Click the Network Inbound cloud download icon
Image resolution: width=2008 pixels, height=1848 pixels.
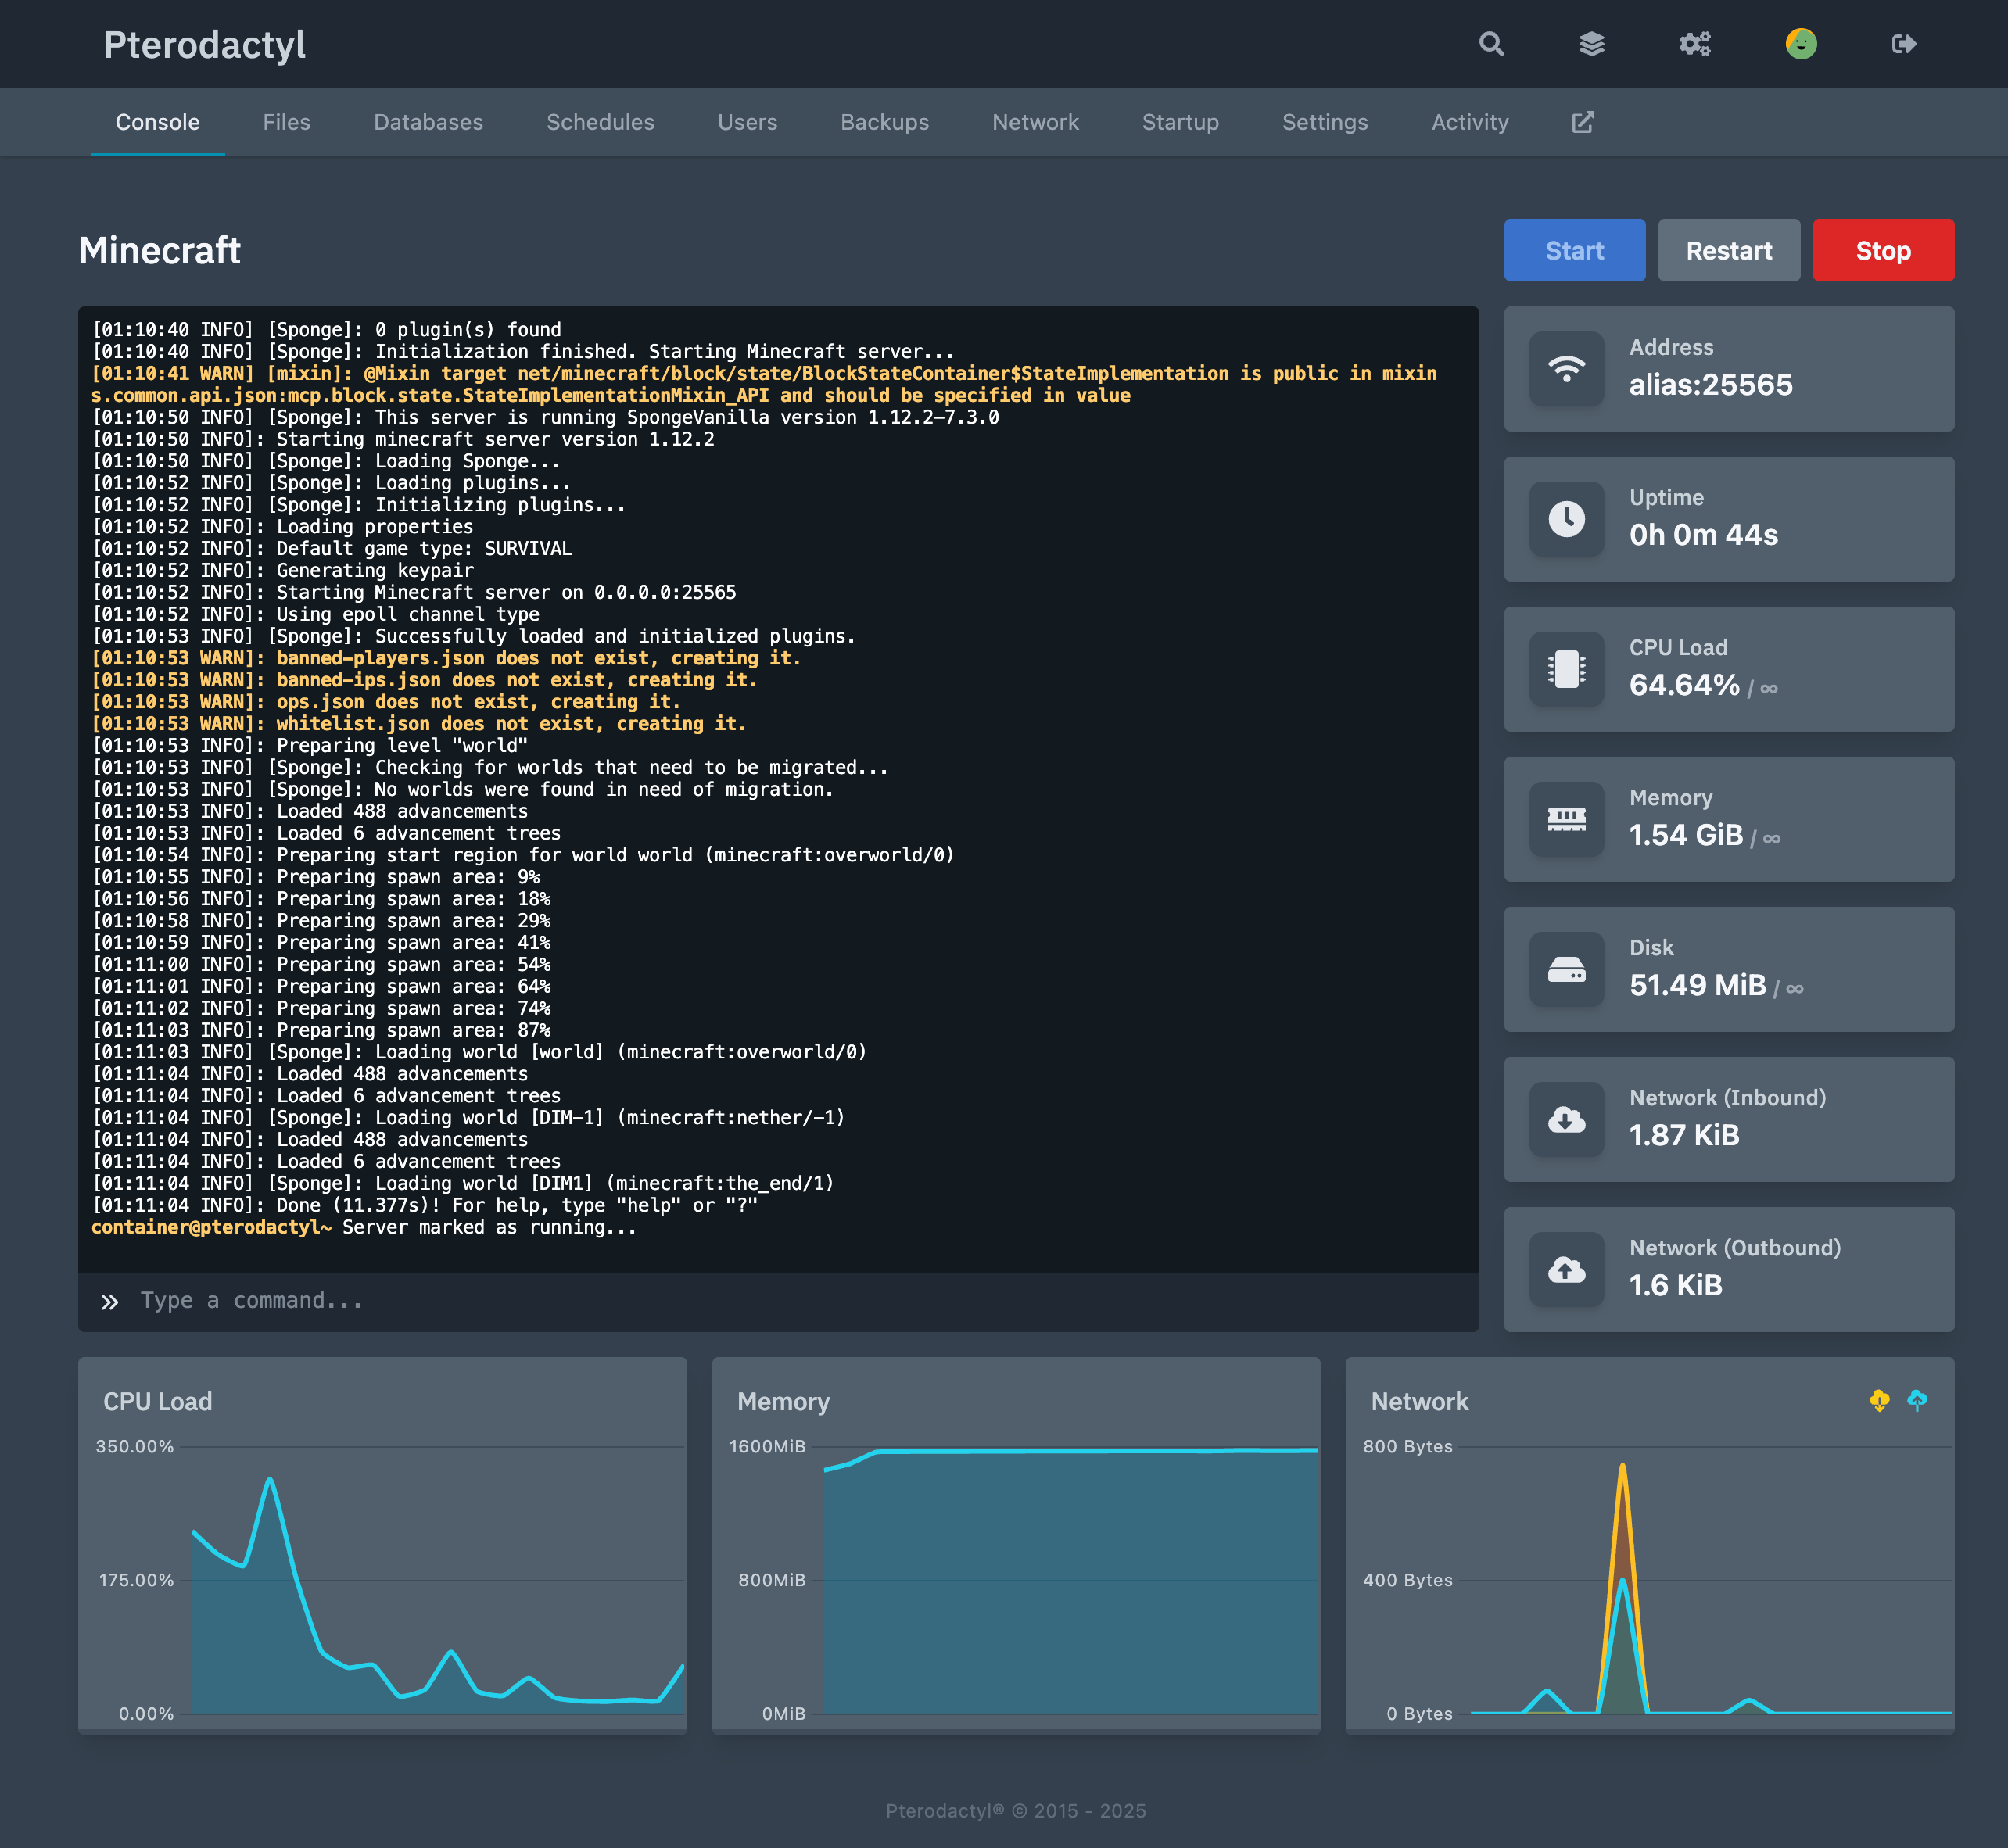point(1566,1120)
